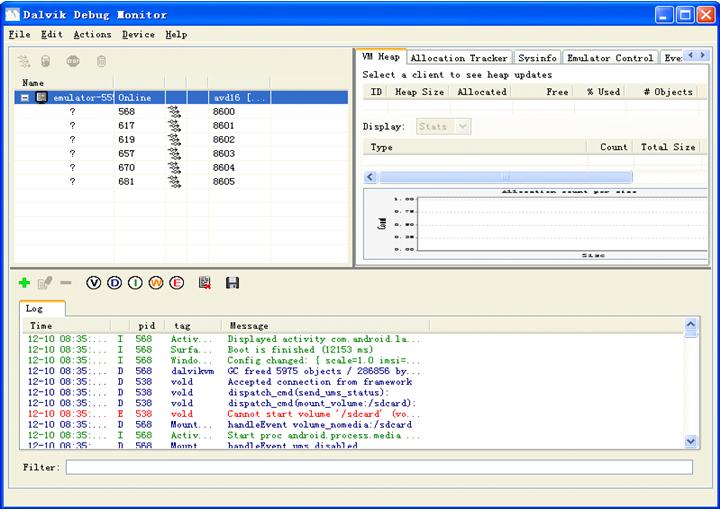Click the remove log filter minus icon
This screenshot has height=520, width=720.
click(66, 283)
